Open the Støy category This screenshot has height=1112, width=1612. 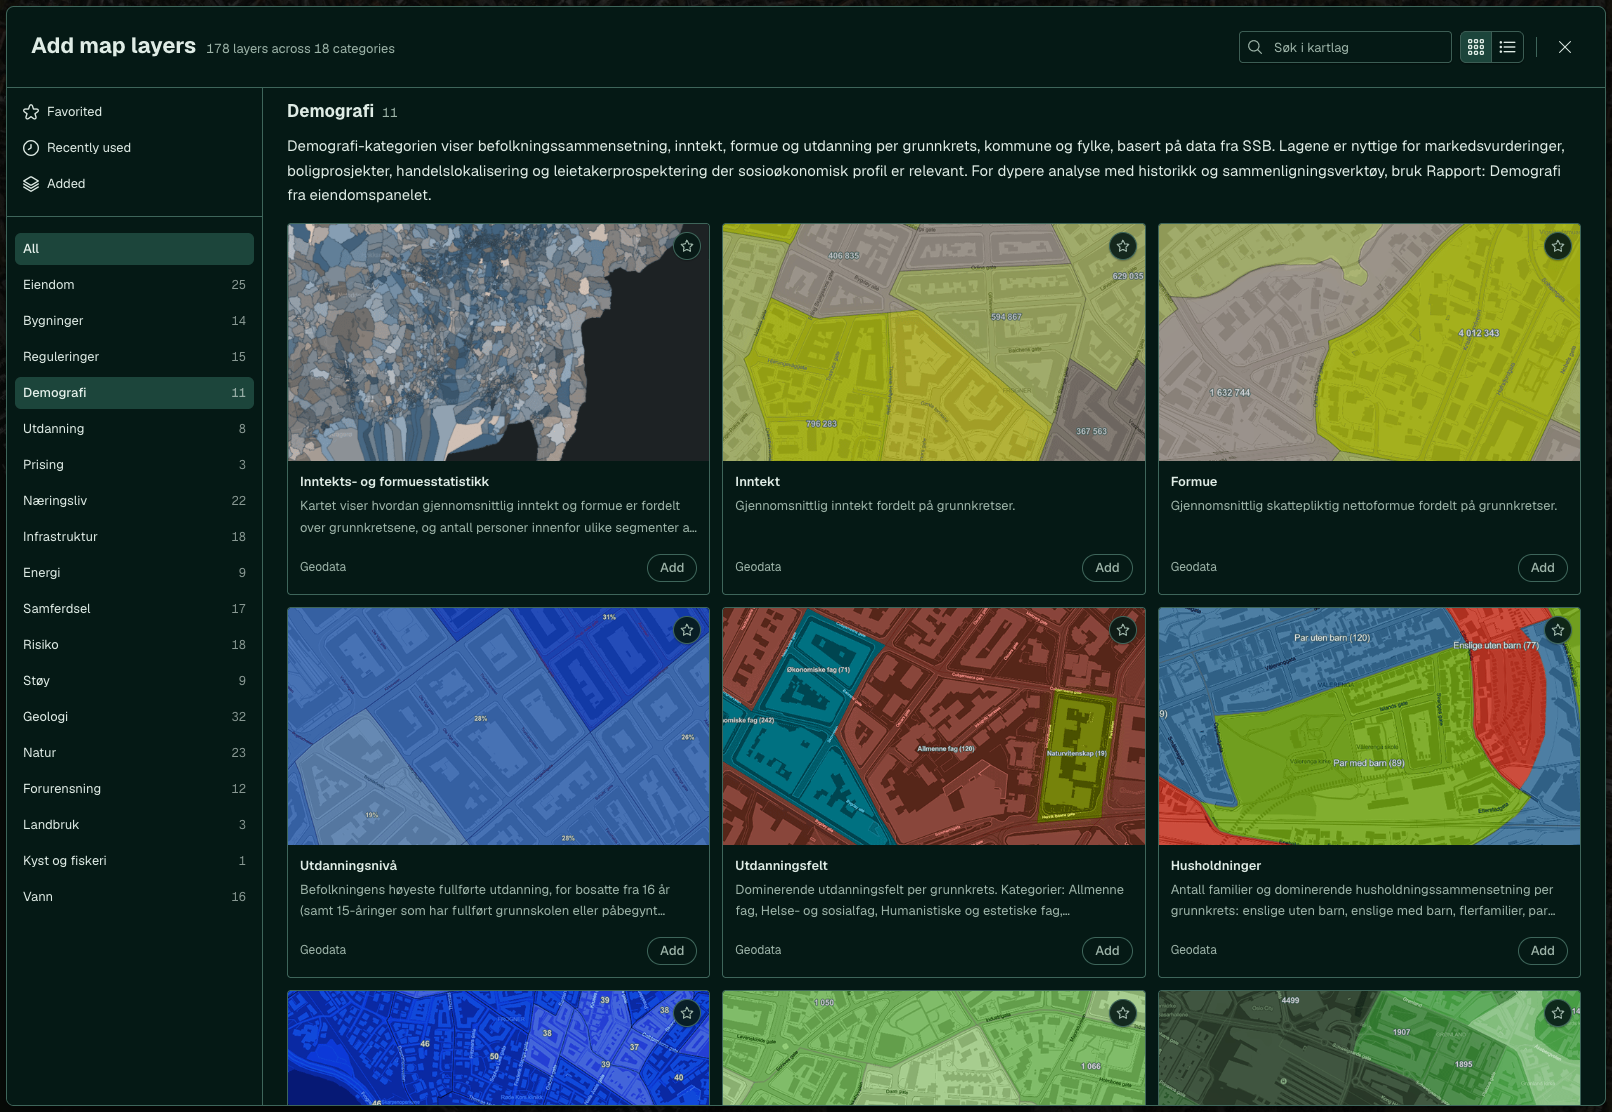[x=134, y=681]
